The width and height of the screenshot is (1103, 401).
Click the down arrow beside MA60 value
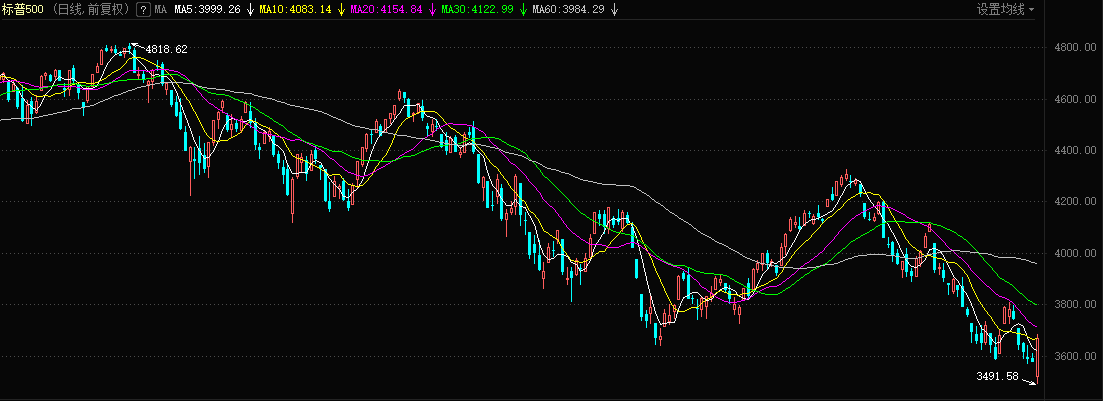tap(615, 10)
